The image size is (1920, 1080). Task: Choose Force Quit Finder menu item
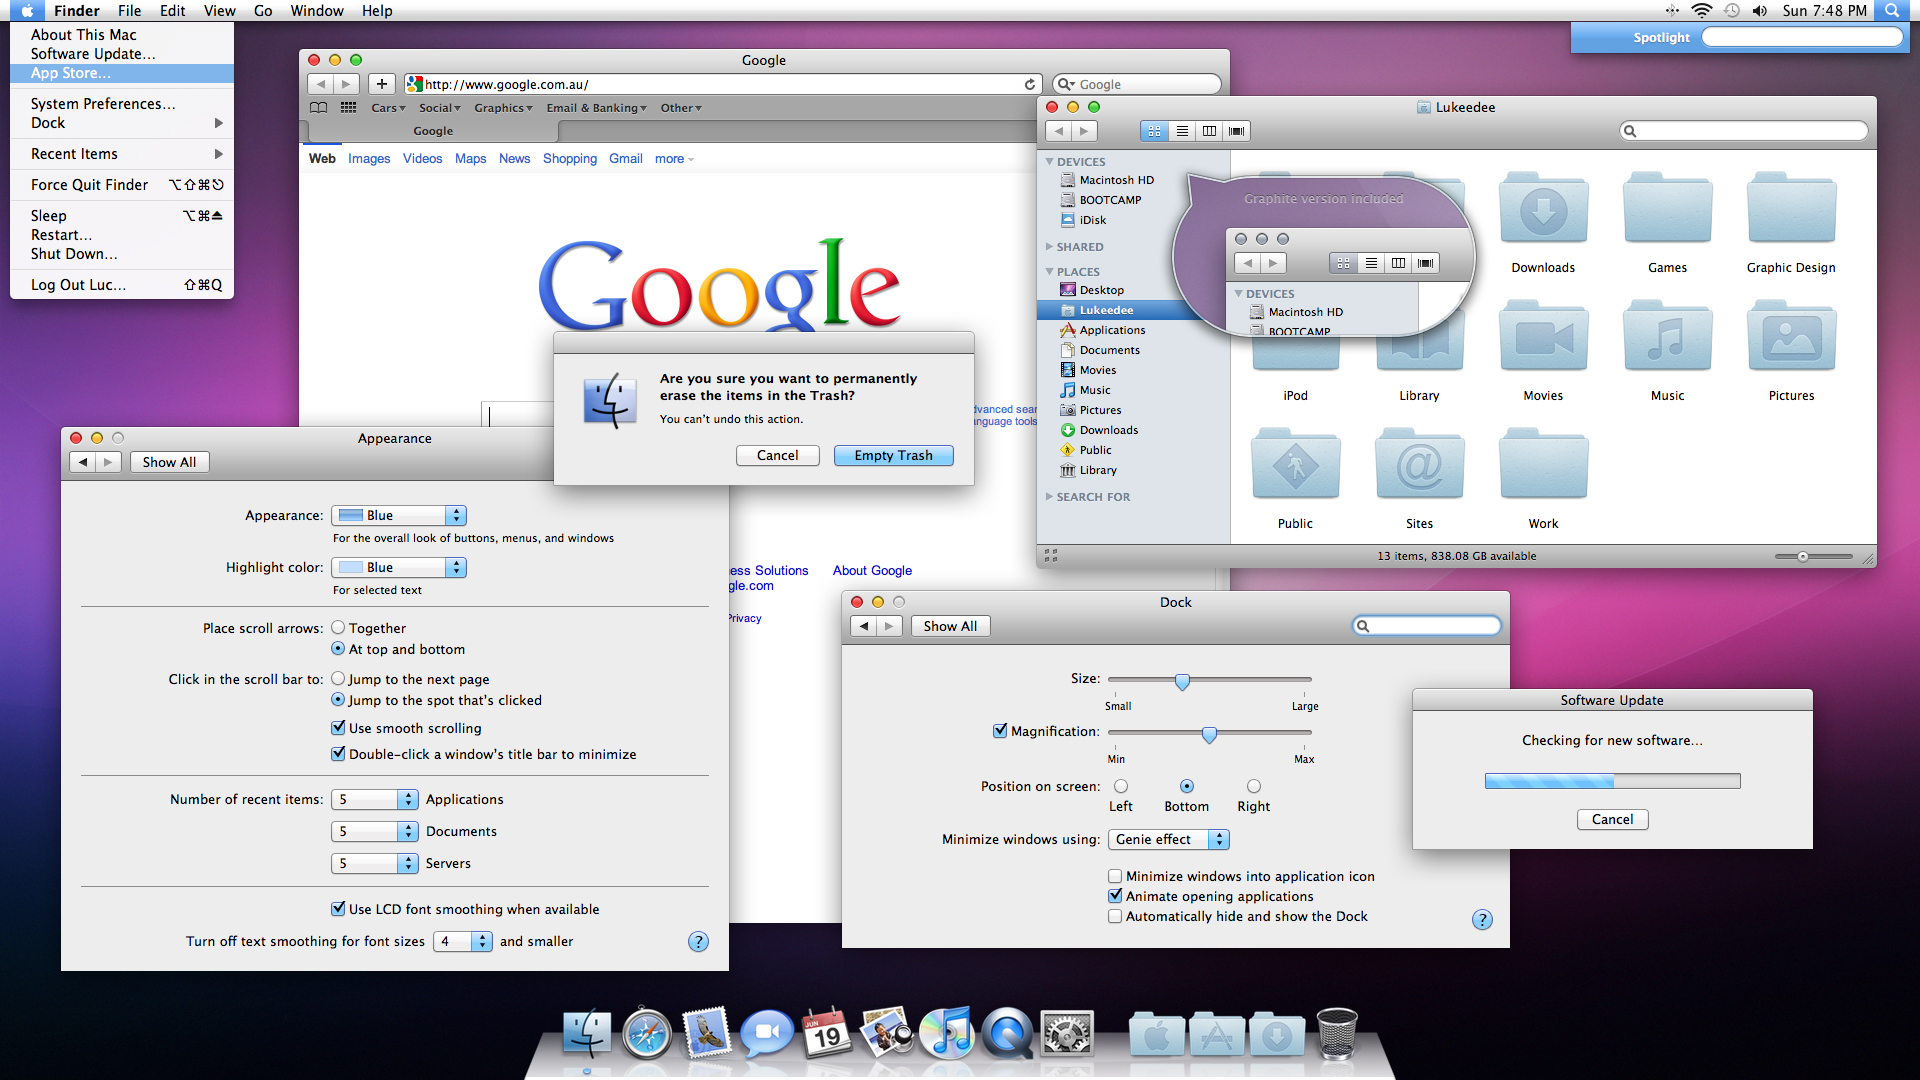(122, 184)
